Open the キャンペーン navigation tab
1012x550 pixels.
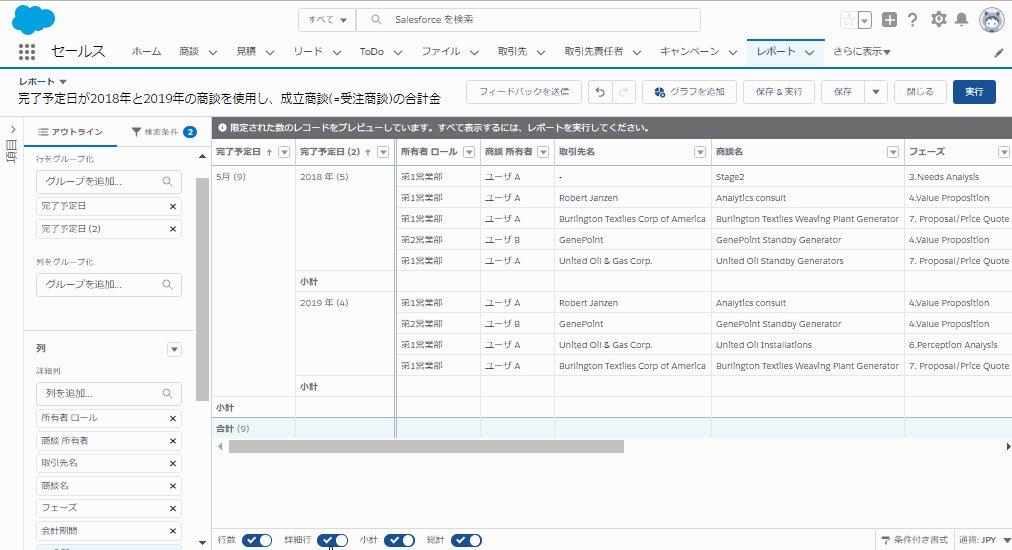689,52
